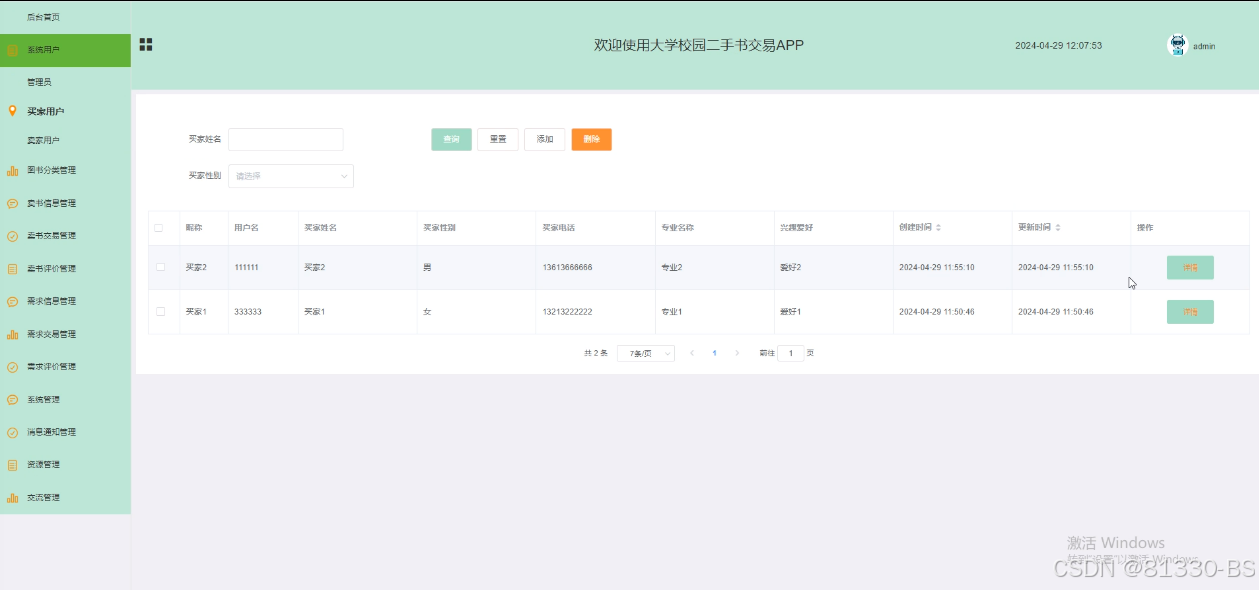Click the 系统用户 menu icon

[13, 50]
